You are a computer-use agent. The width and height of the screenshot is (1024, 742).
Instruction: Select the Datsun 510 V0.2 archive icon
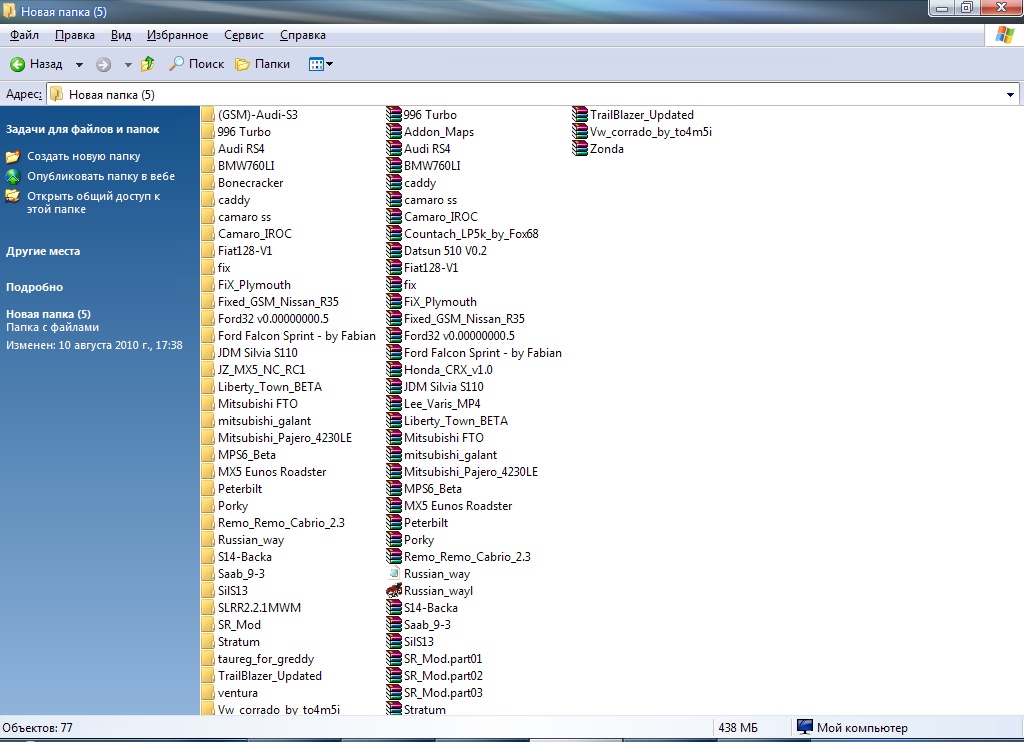pos(394,251)
